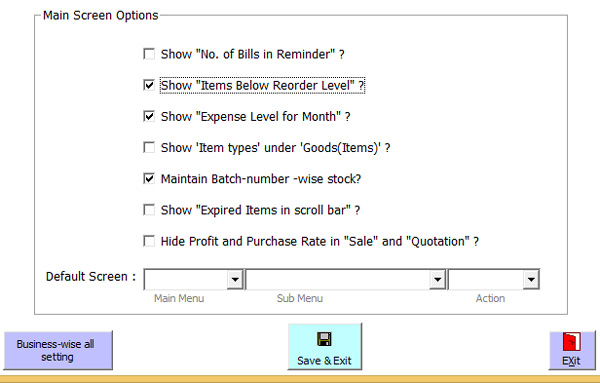Click inside the Action combo field
The image size is (600, 383).
point(486,279)
